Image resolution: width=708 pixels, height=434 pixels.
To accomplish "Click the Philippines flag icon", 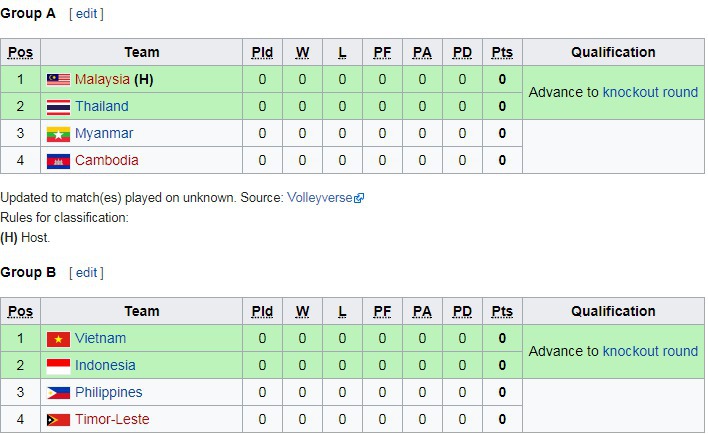I will point(58,393).
